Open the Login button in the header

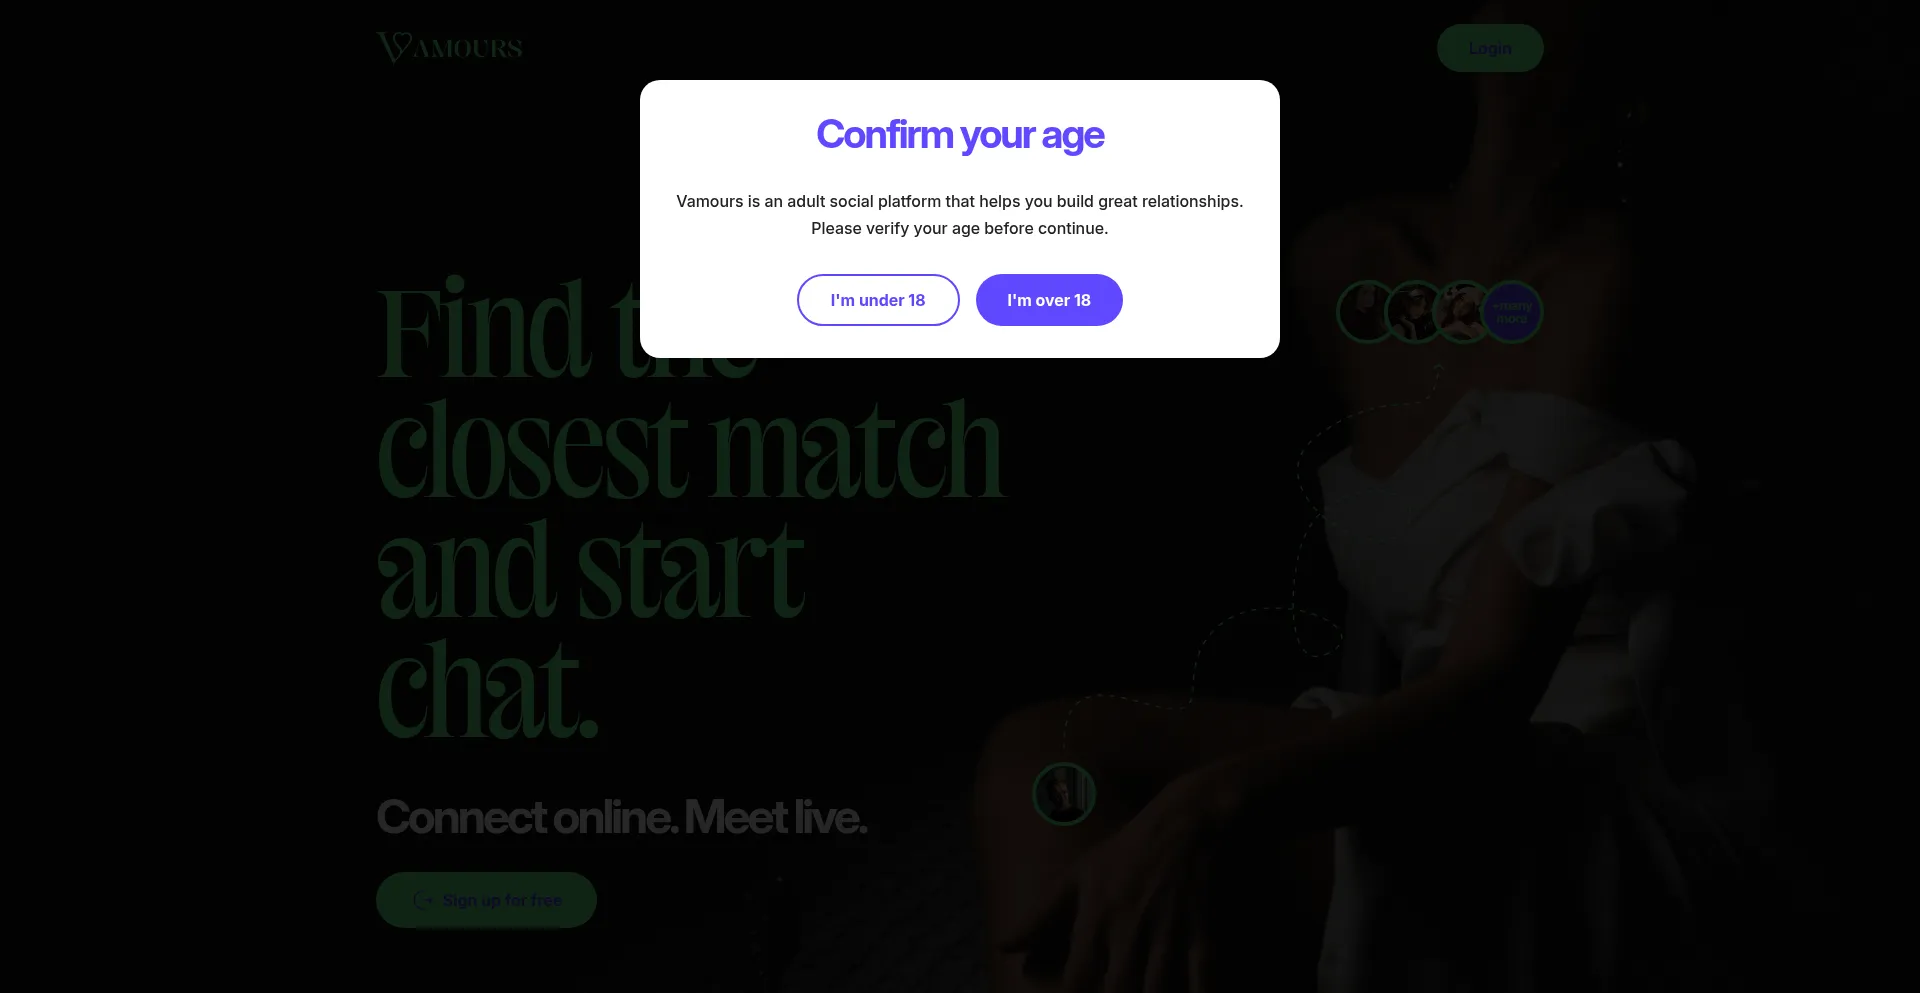(1490, 48)
